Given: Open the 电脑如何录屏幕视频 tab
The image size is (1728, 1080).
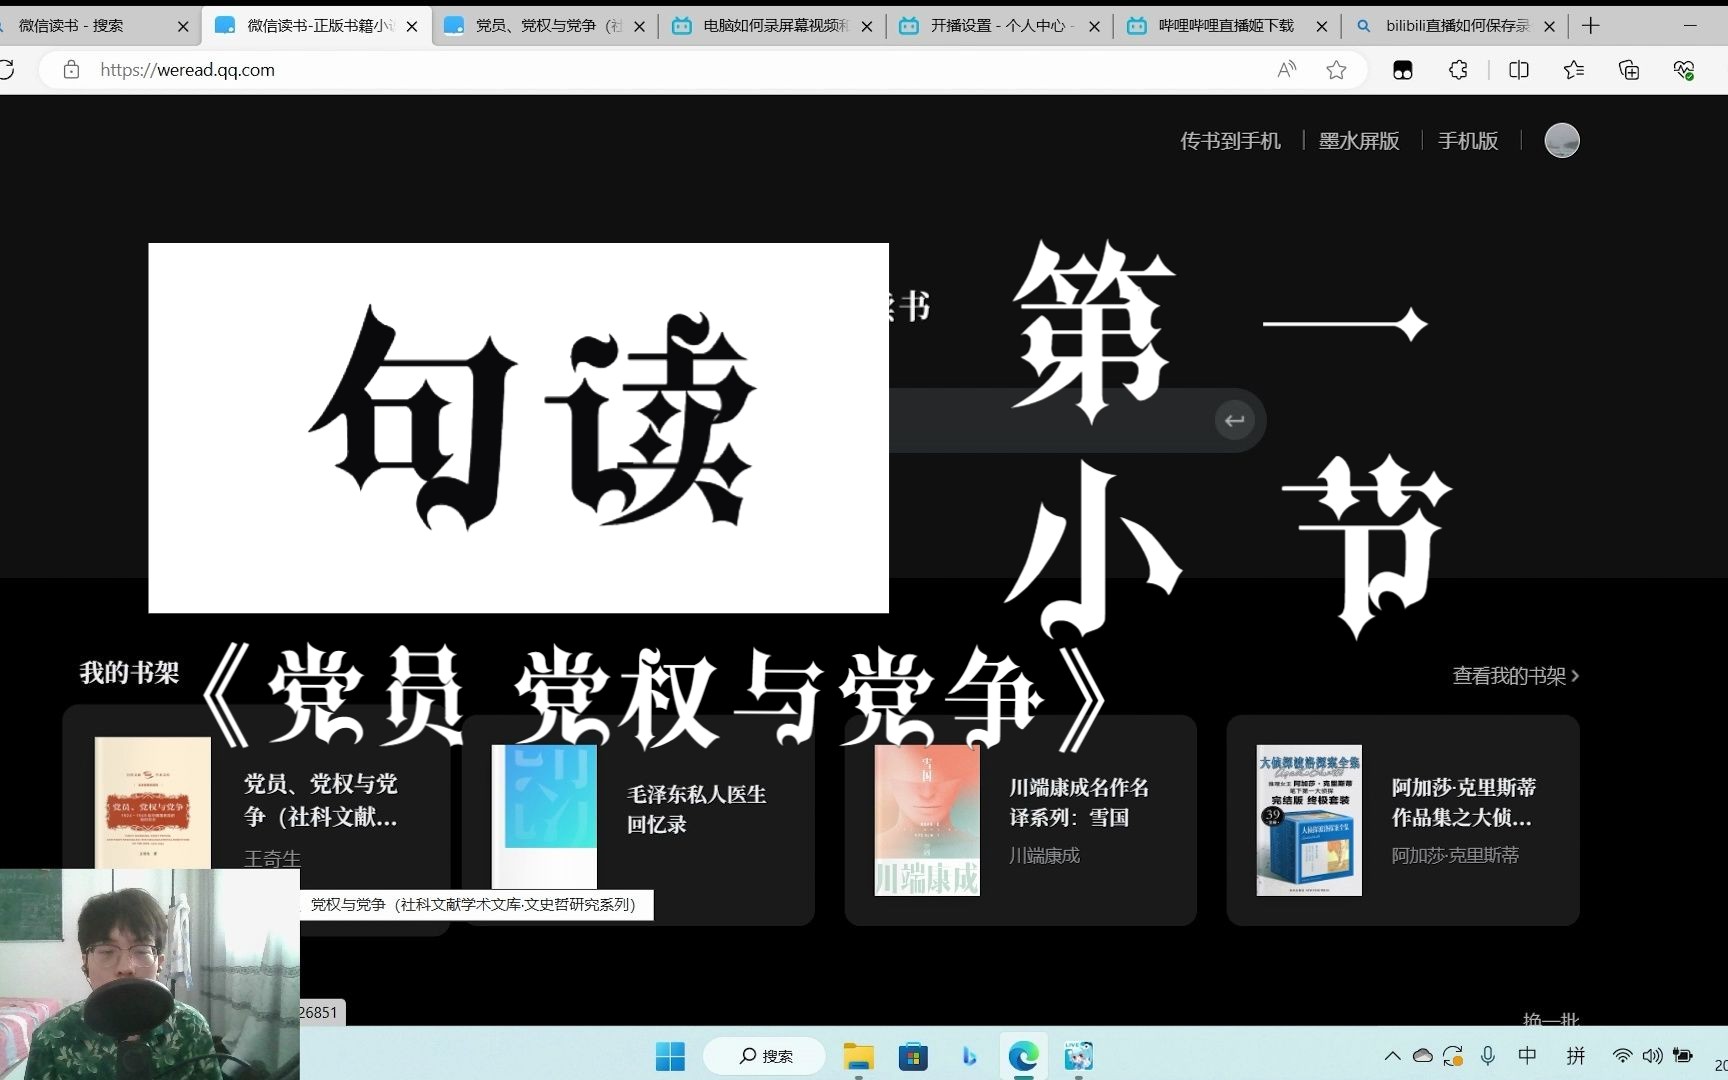Looking at the screenshot, I should tap(774, 26).
